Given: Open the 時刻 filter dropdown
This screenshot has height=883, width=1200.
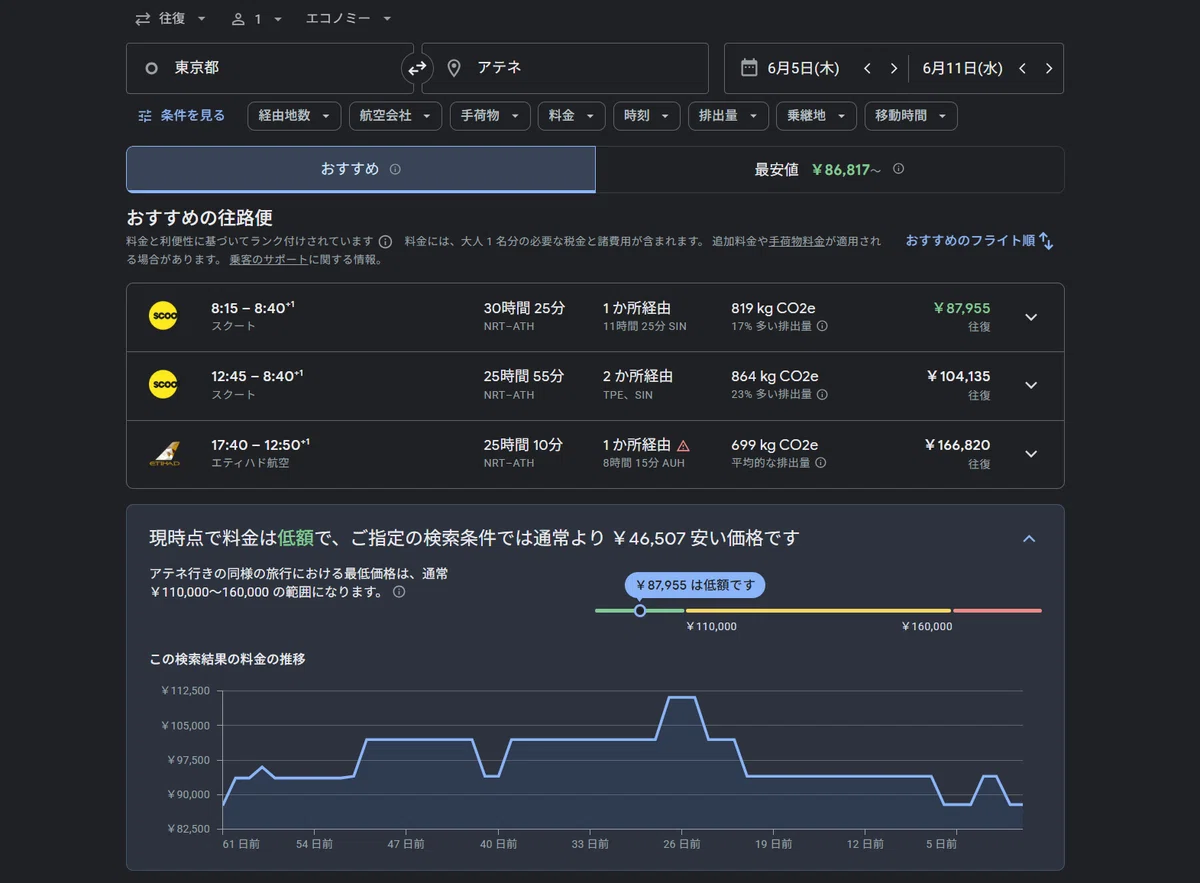Looking at the screenshot, I should tap(646, 116).
